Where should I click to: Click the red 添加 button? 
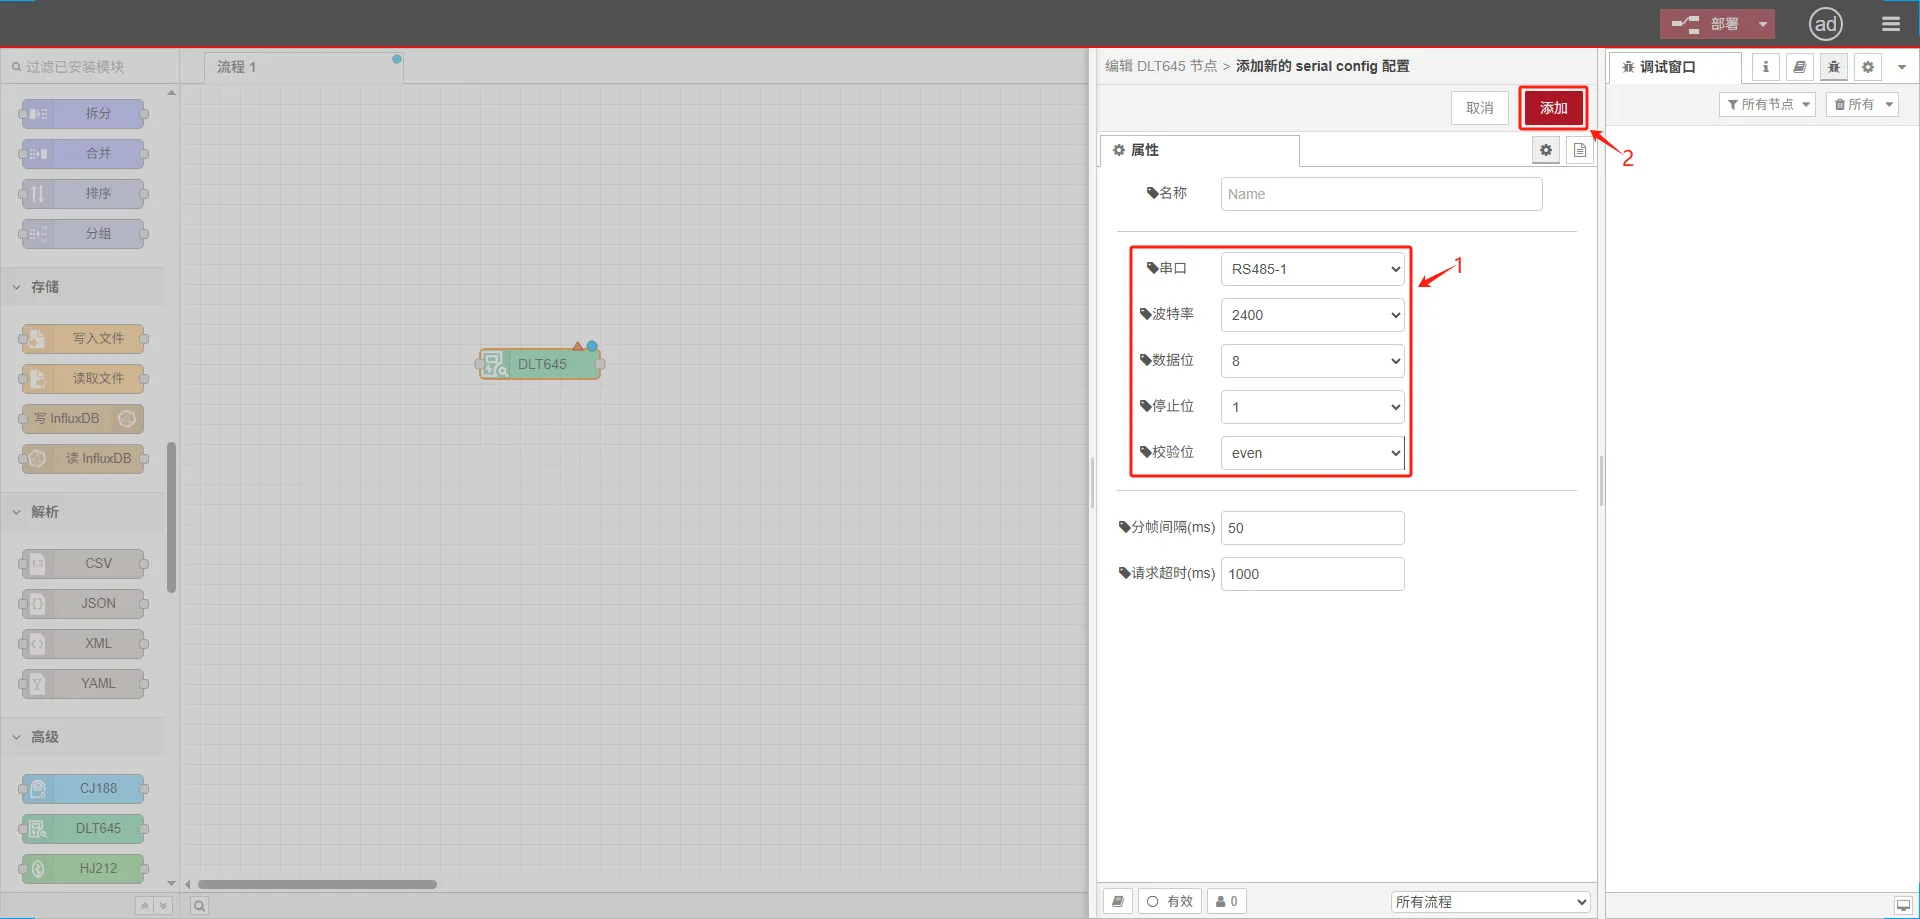click(x=1553, y=108)
